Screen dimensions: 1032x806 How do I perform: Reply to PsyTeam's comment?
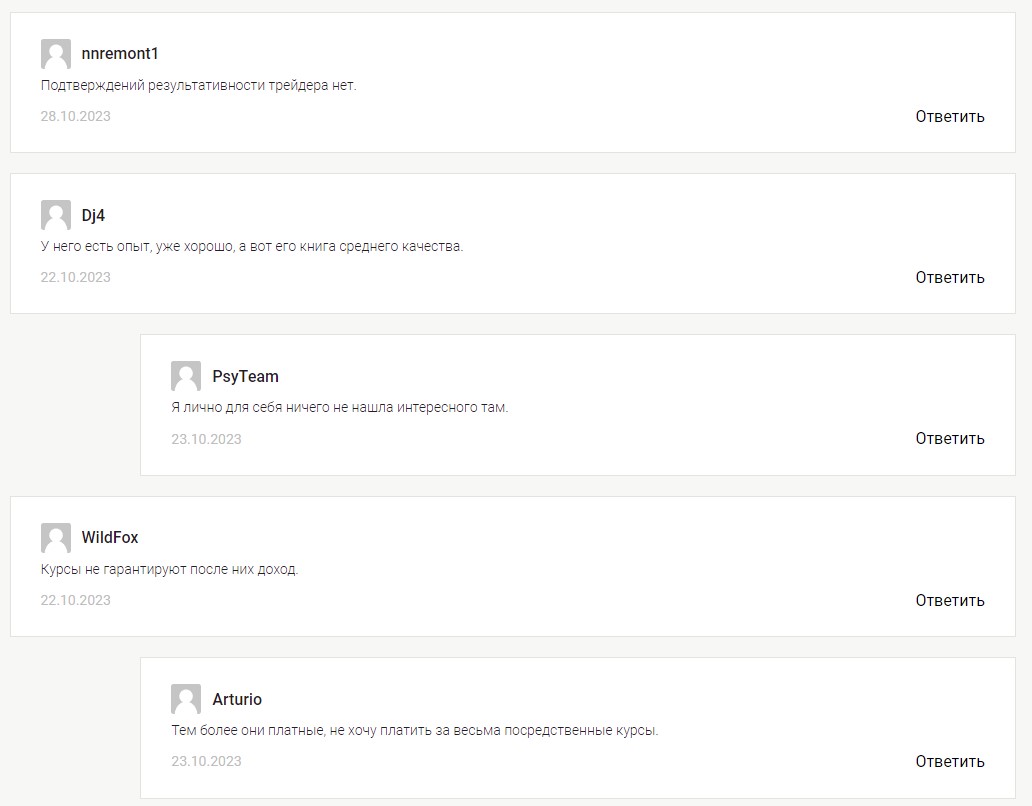pos(950,439)
